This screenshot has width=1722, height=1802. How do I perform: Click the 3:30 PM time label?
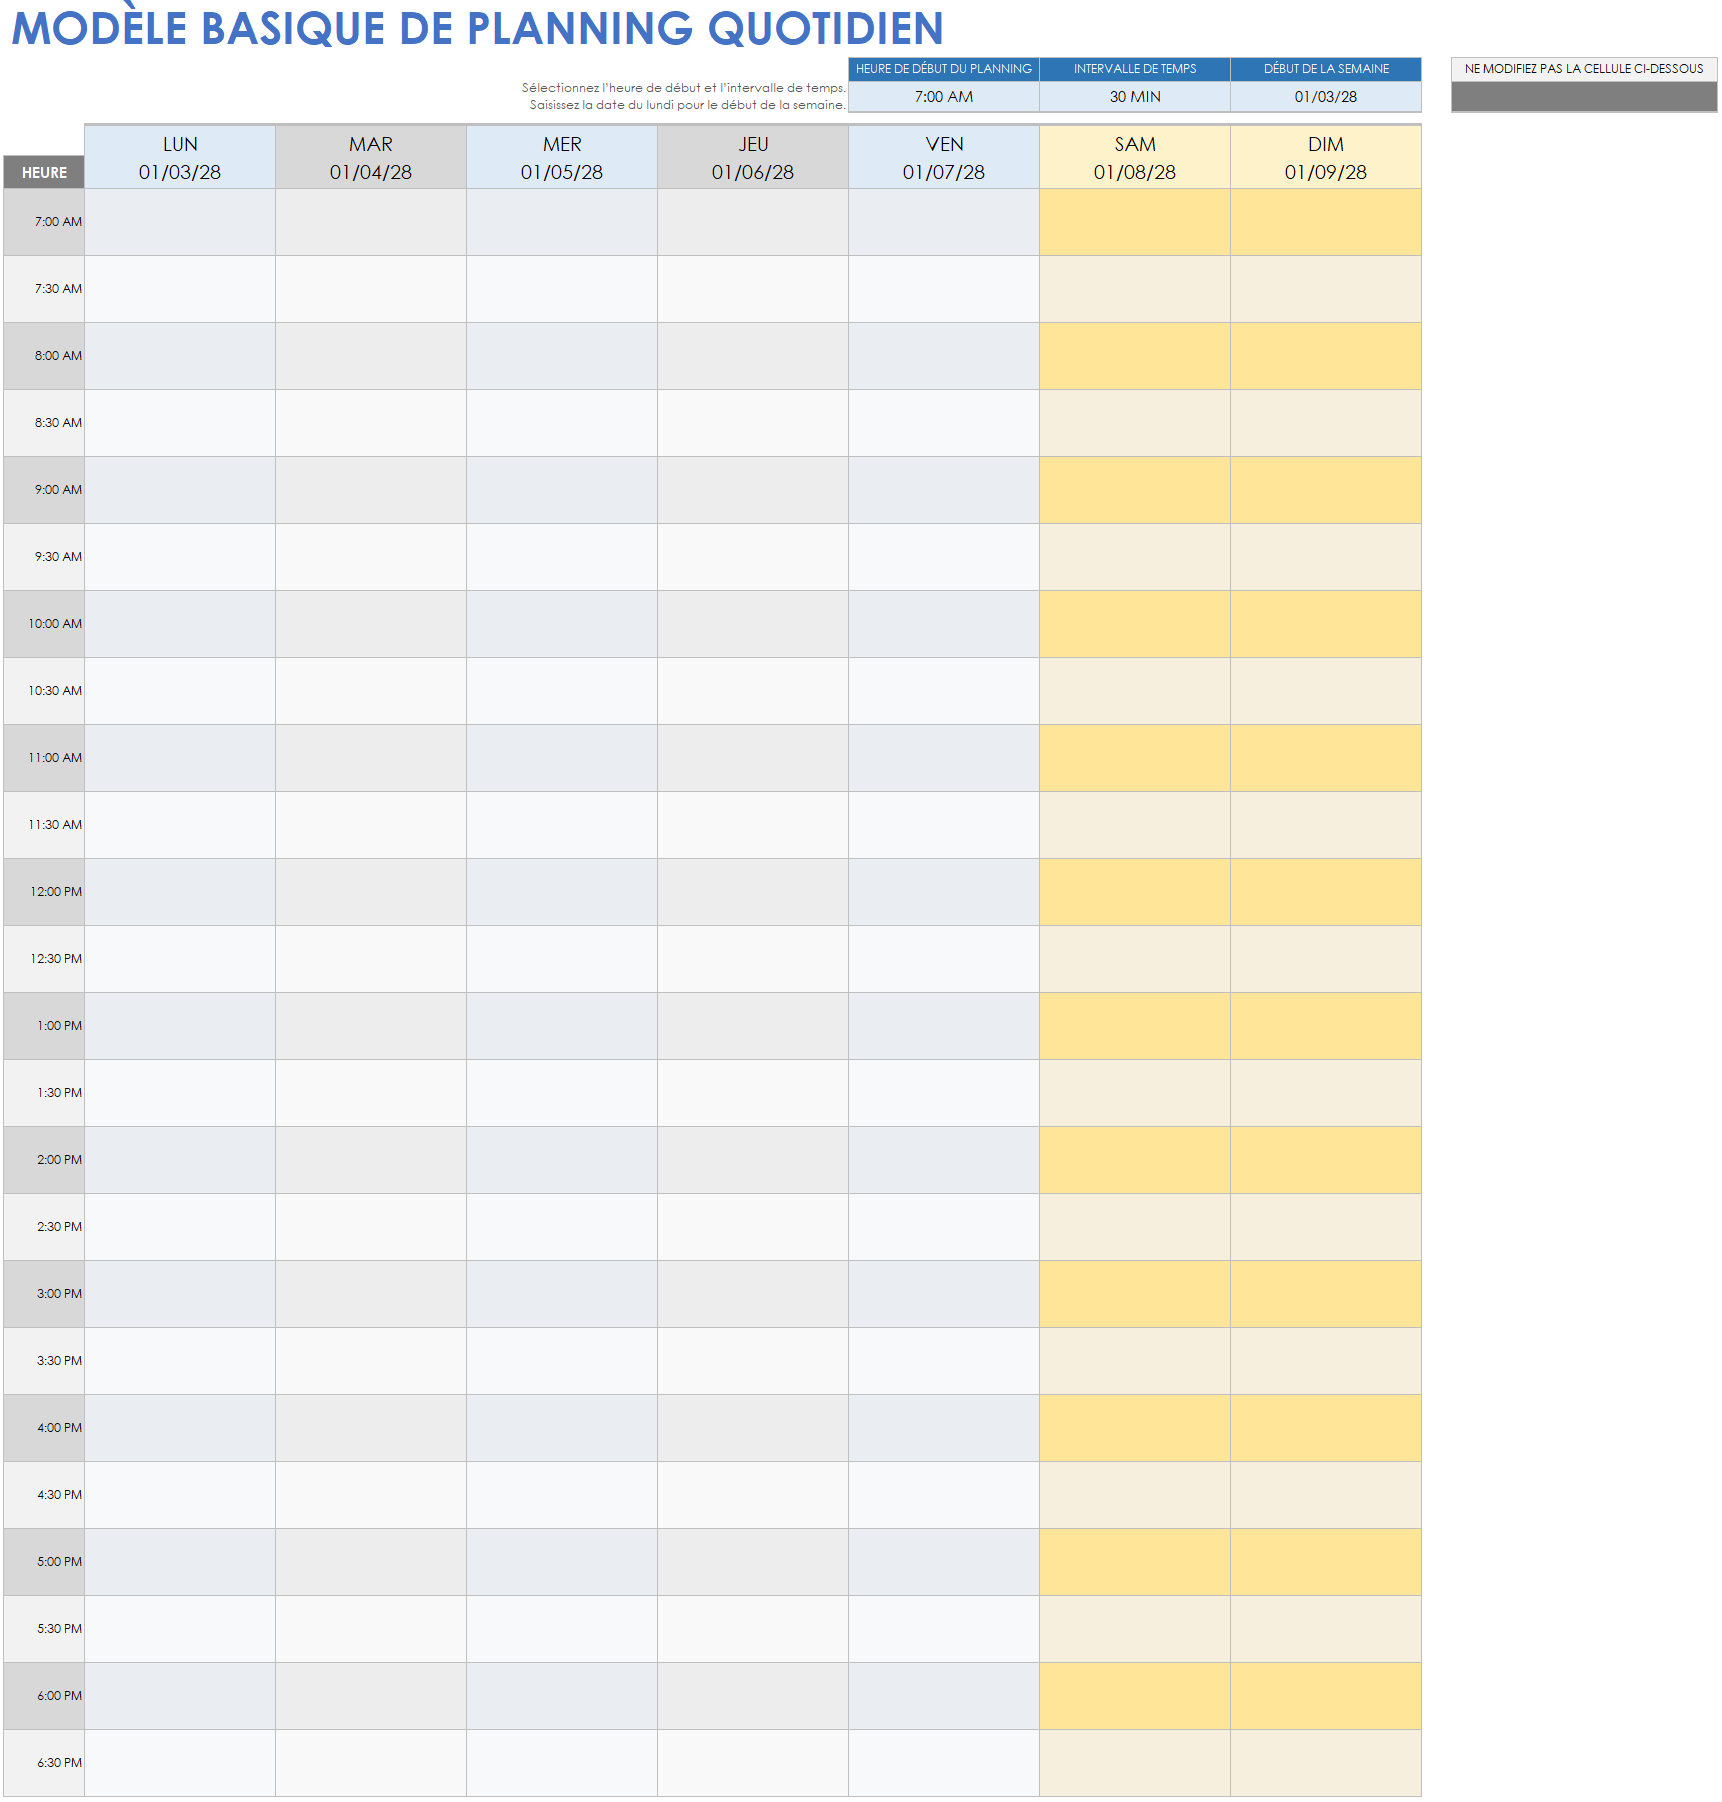click(x=44, y=1361)
